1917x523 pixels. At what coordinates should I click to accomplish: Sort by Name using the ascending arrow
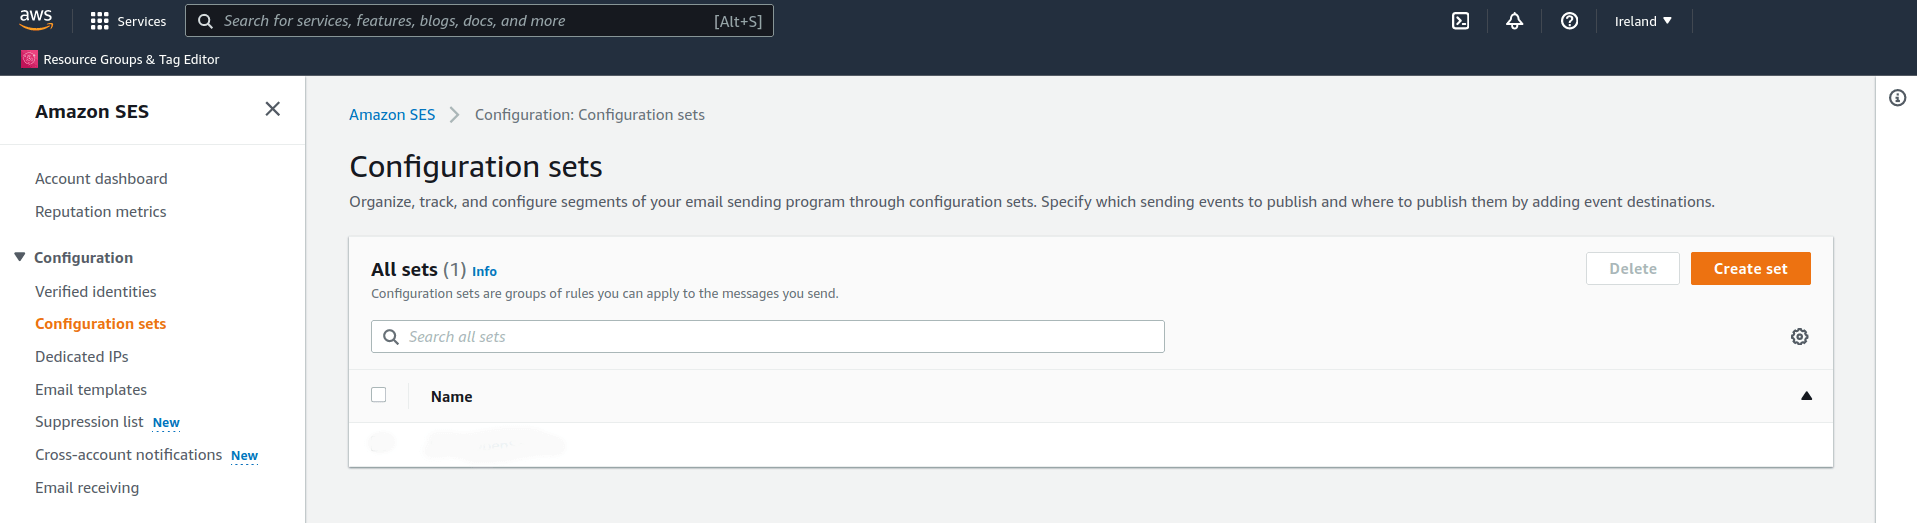pyautogui.click(x=1807, y=396)
